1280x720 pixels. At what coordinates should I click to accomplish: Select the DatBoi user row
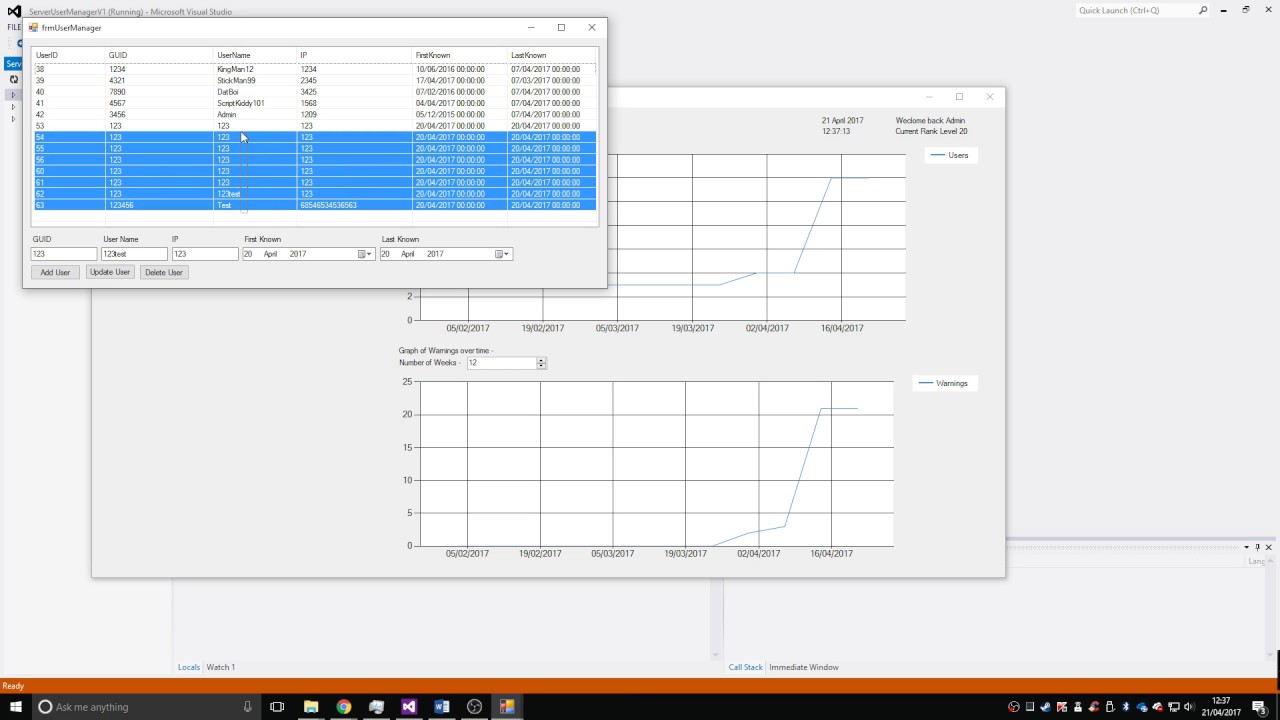pyautogui.click(x=314, y=92)
